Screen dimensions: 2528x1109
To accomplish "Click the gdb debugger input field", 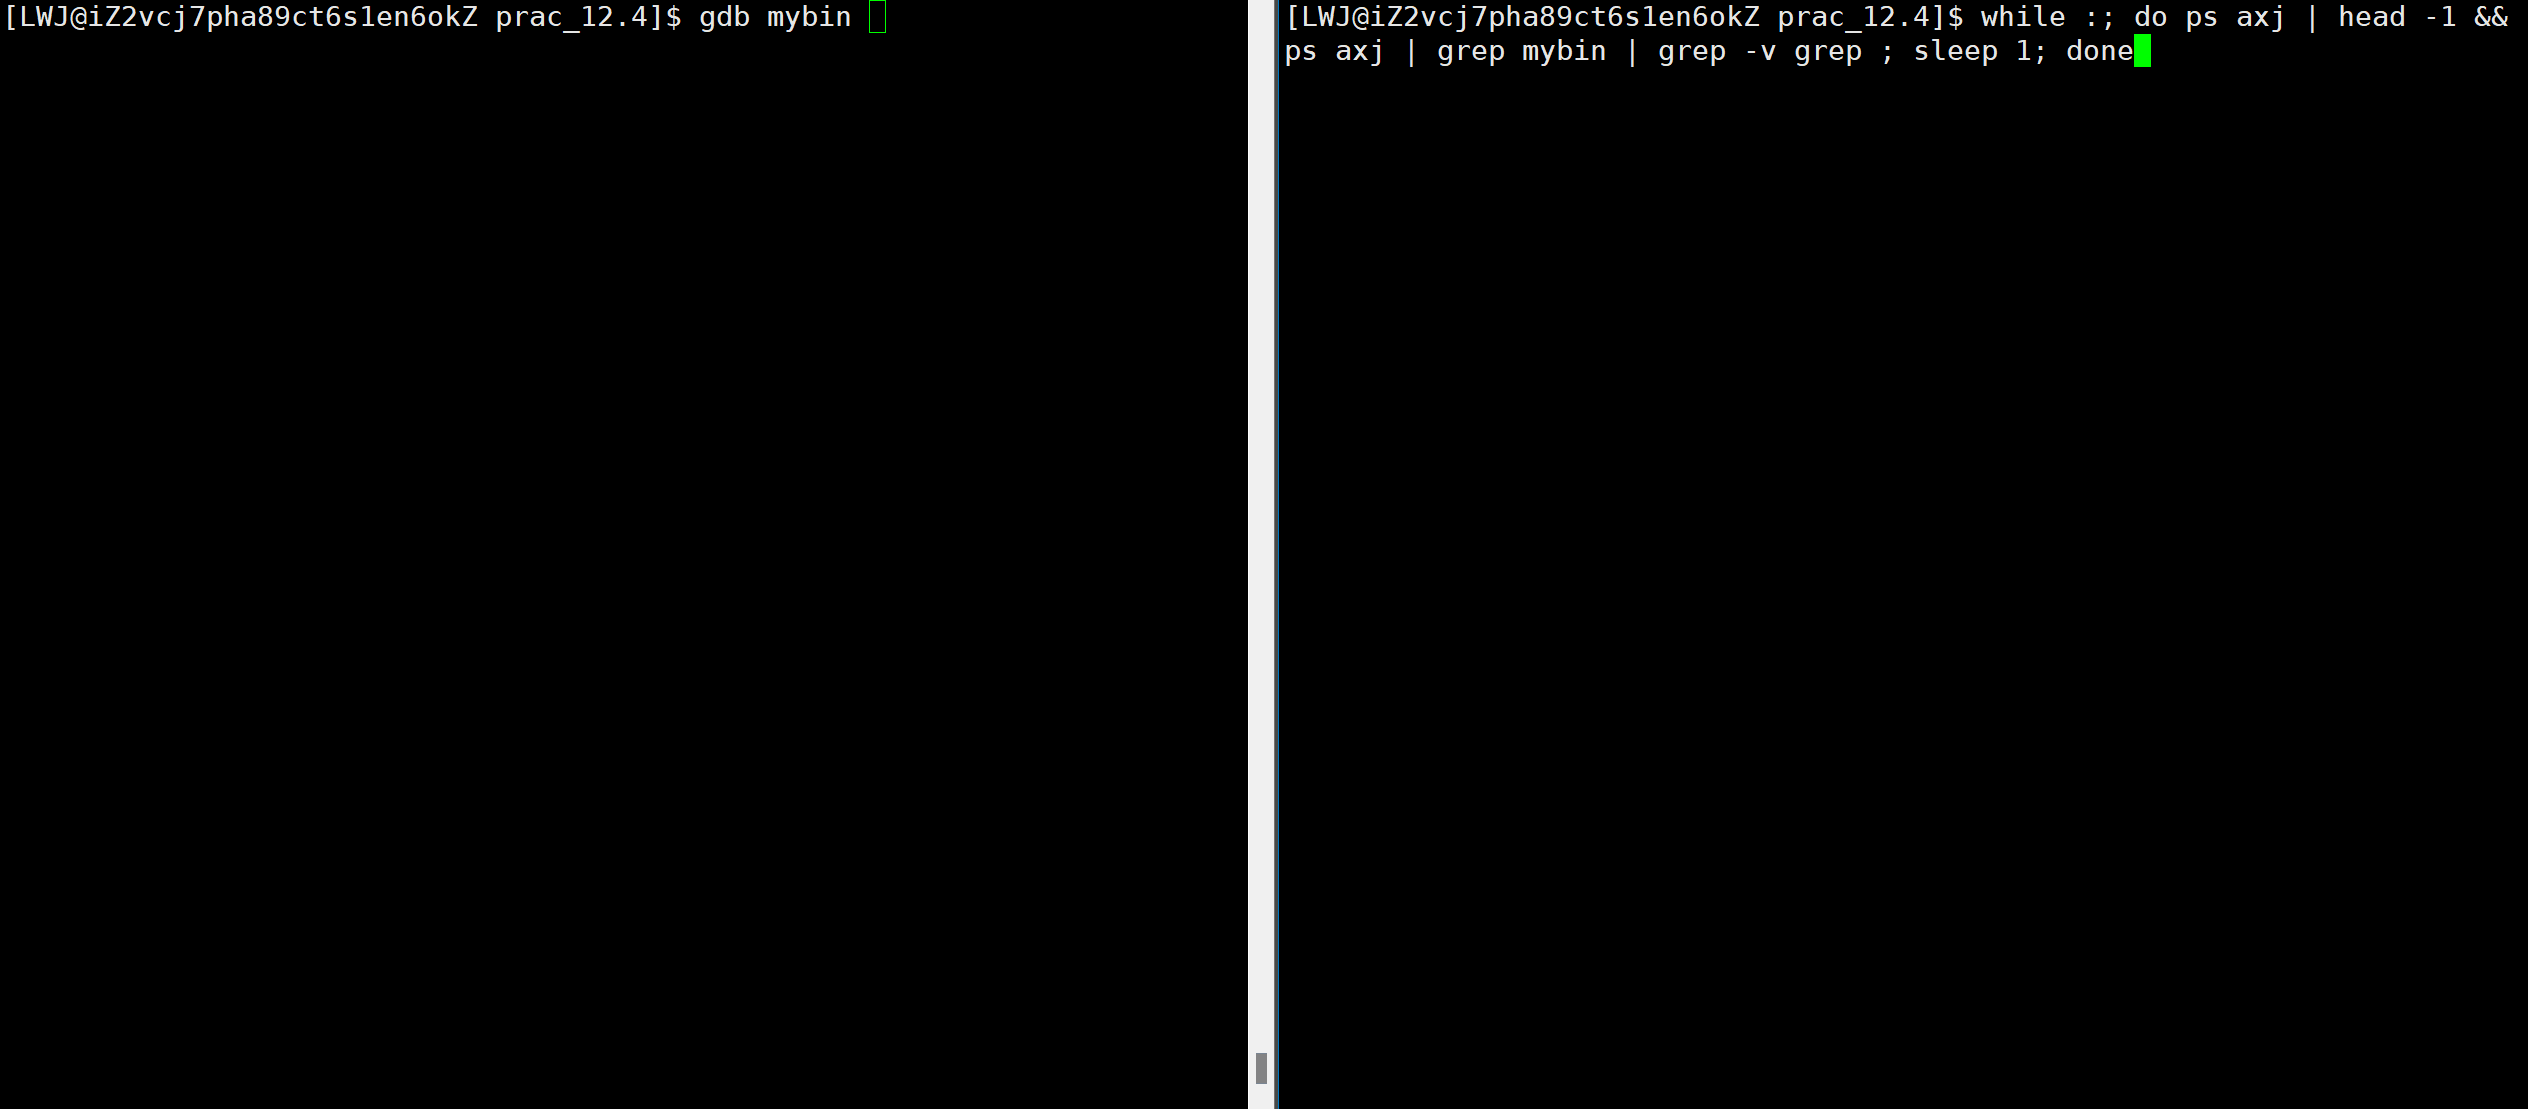I will point(885,16).
